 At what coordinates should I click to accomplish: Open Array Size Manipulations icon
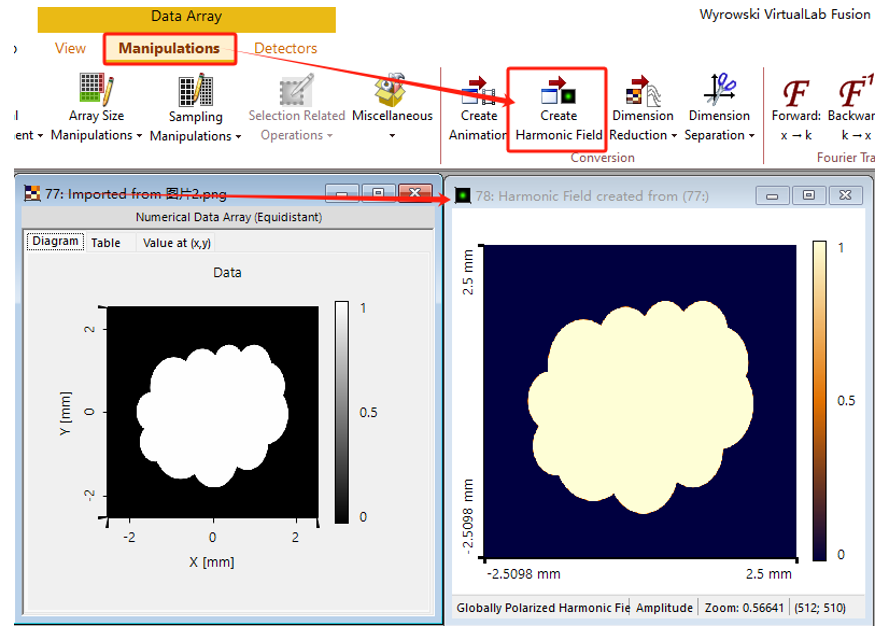[96, 89]
